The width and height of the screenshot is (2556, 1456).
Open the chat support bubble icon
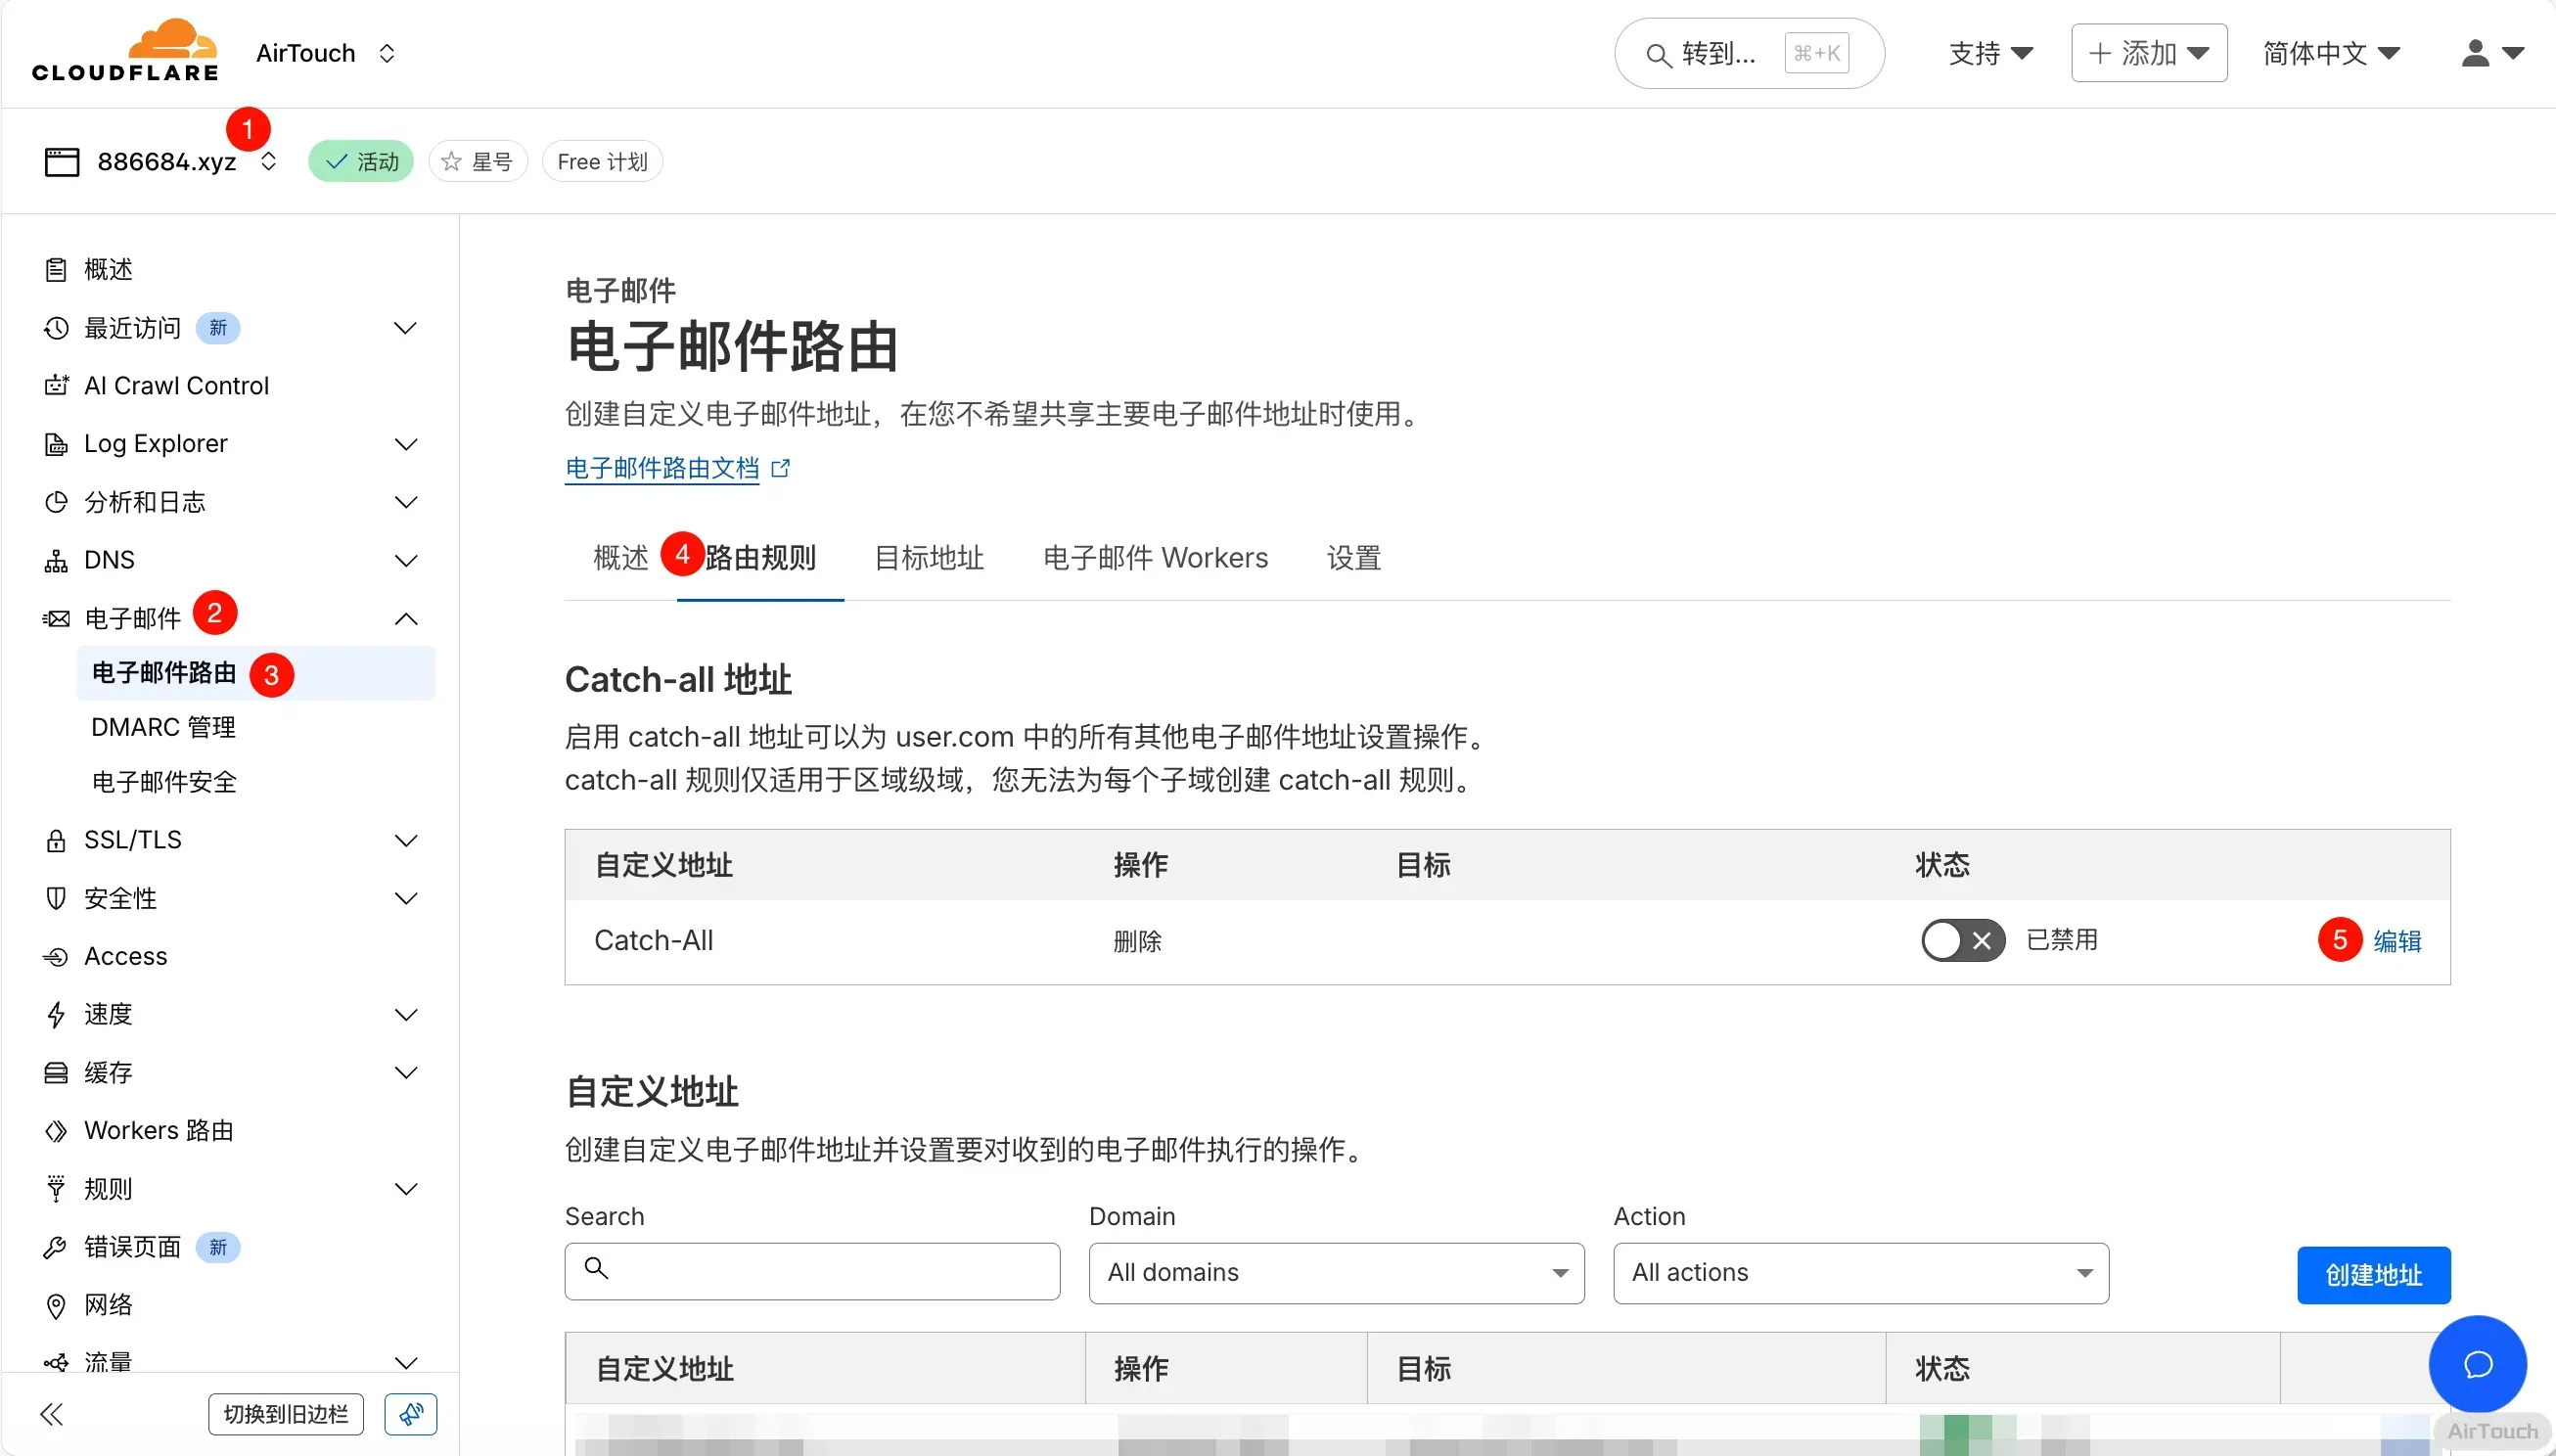[2477, 1364]
